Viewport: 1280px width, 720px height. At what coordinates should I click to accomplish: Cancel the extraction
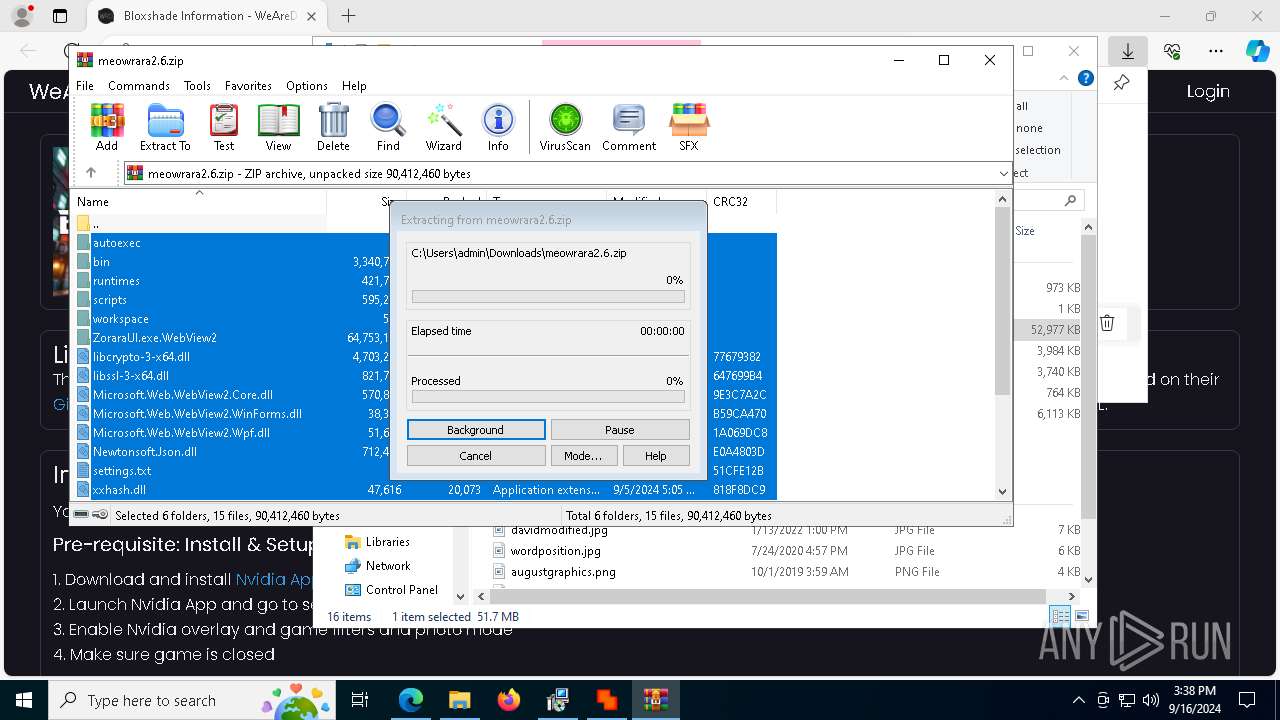[x=476, y=456]
